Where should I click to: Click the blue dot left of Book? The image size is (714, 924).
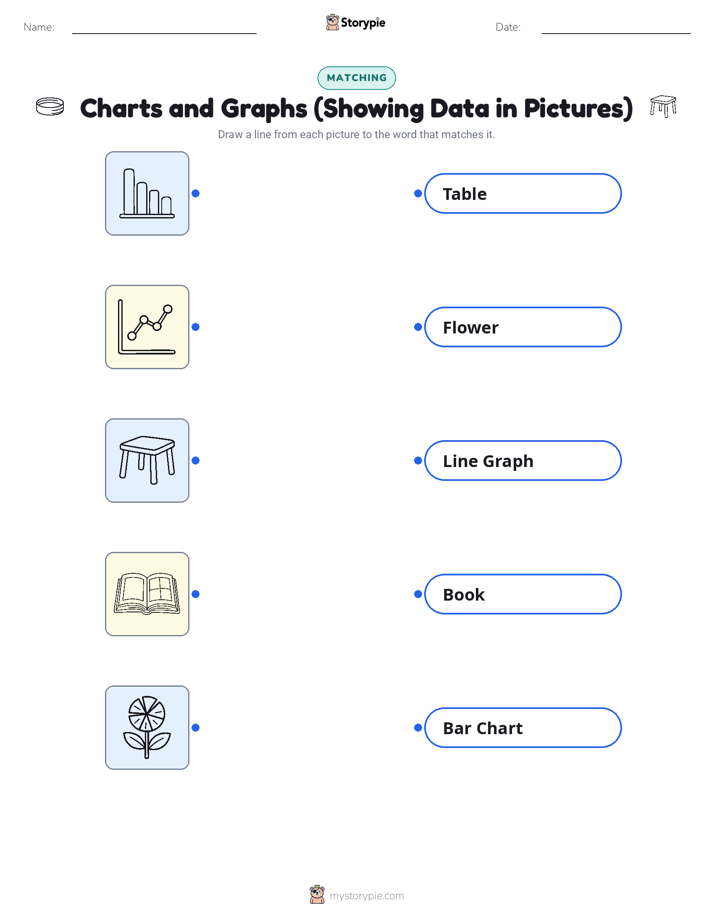(418, 594)
